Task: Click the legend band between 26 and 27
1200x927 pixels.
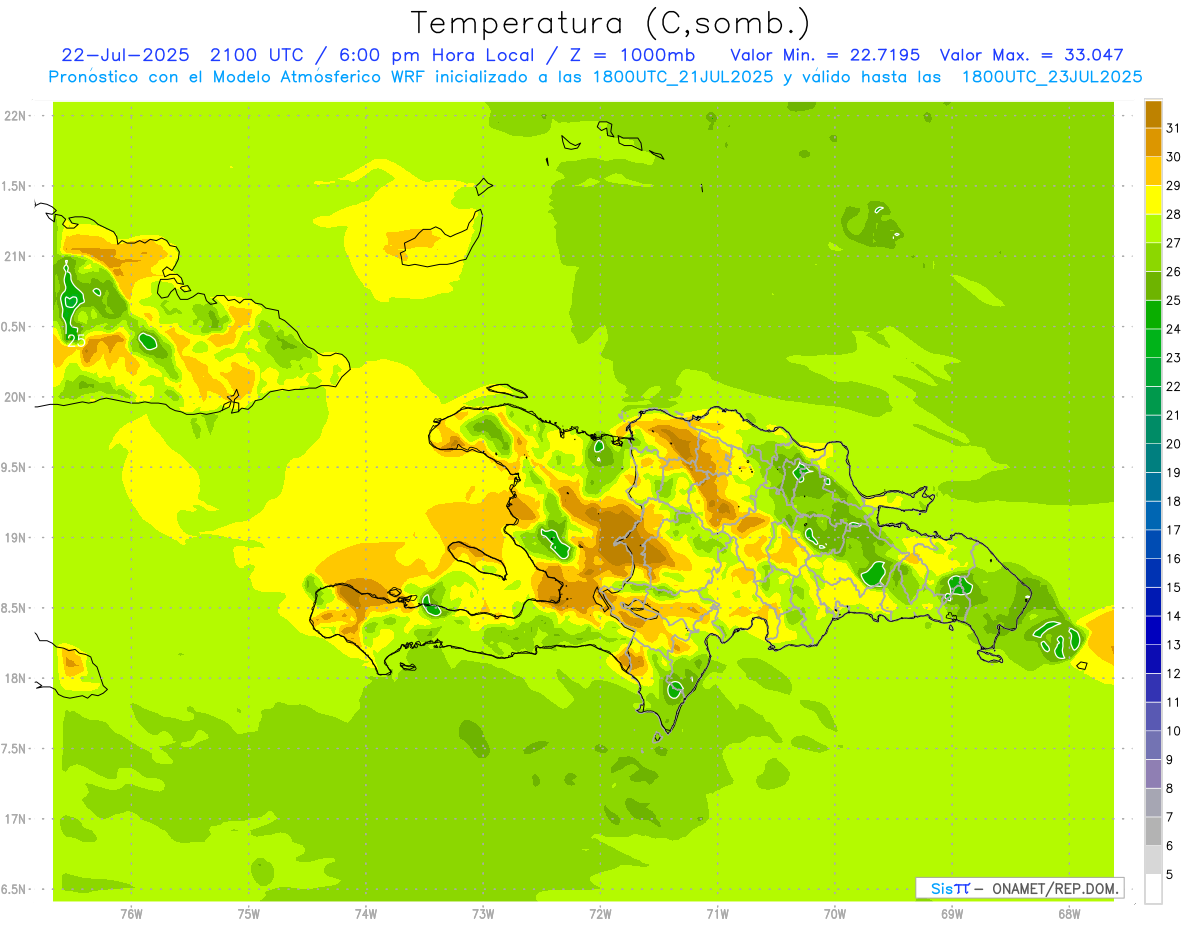Action: [1153, 257]
